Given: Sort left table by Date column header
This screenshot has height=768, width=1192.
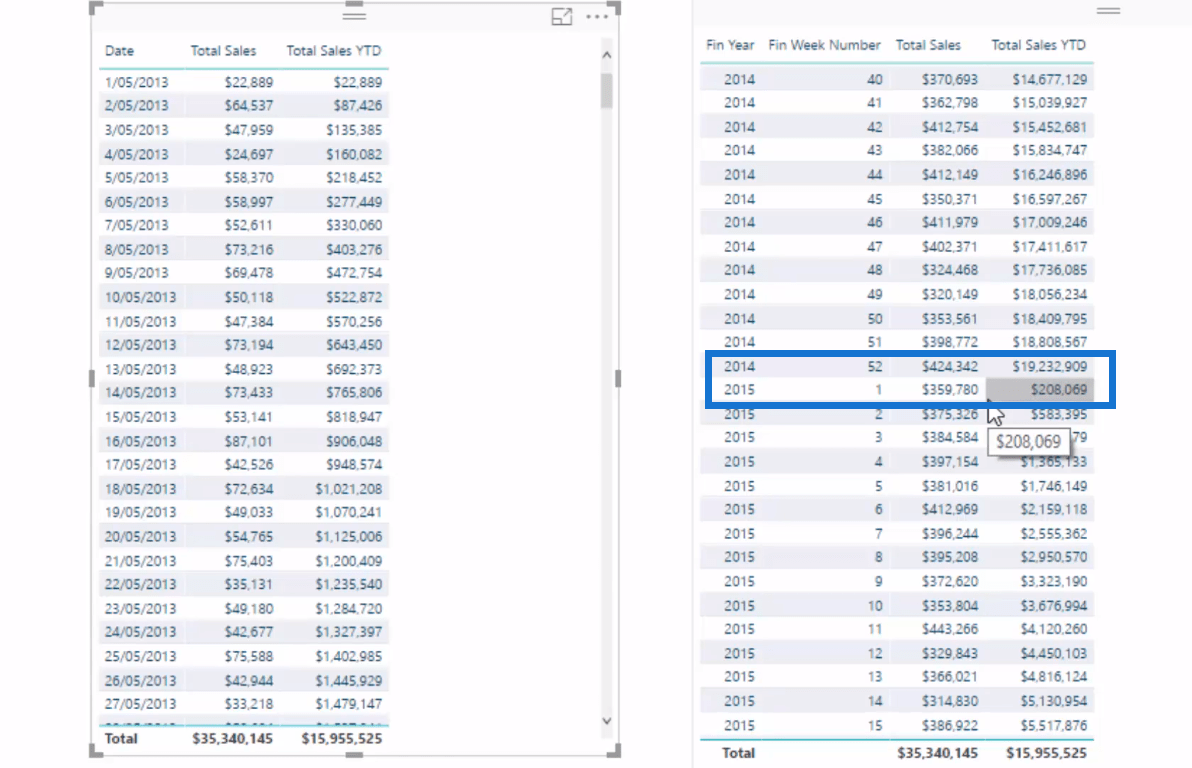Looking at the screenshot, I should [119, 51].
